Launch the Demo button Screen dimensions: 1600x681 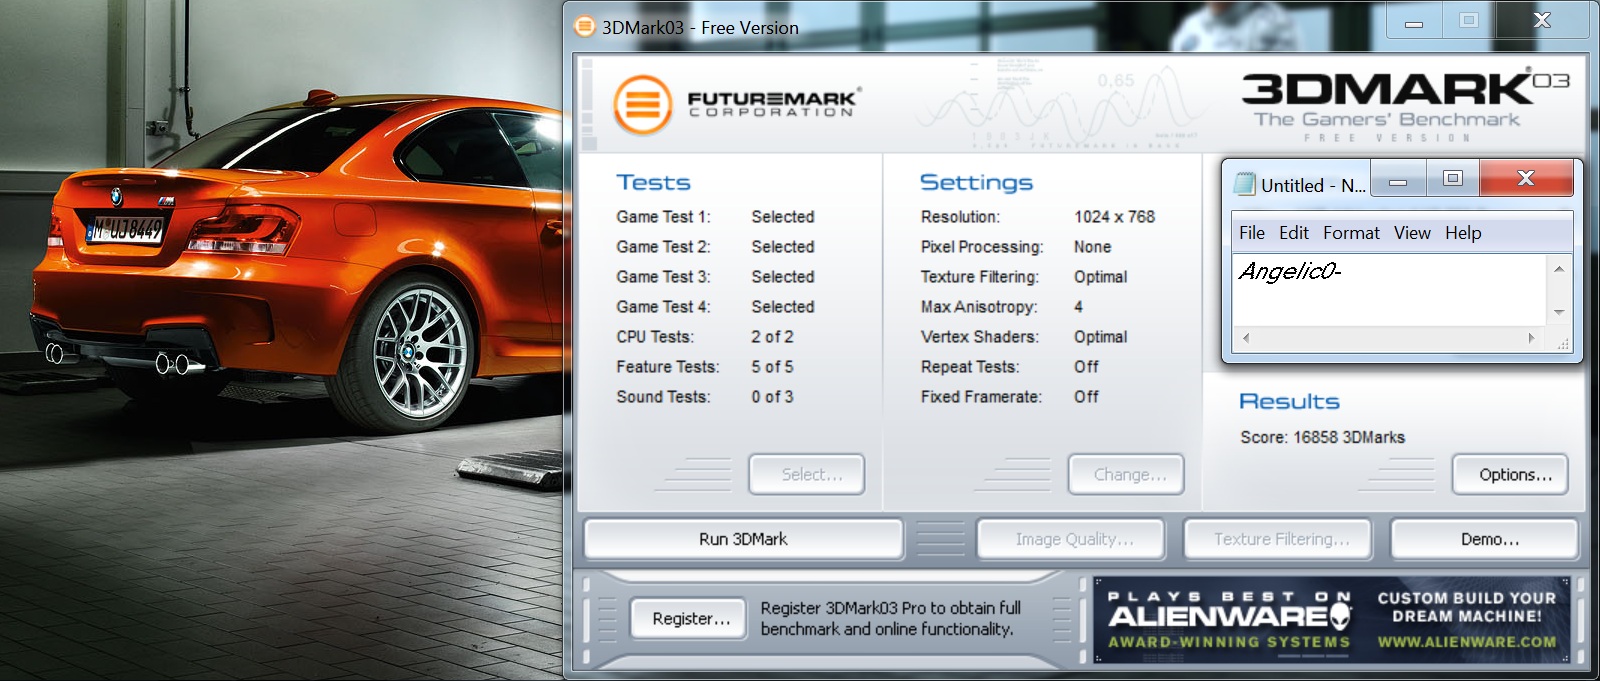pos(1489,539)
